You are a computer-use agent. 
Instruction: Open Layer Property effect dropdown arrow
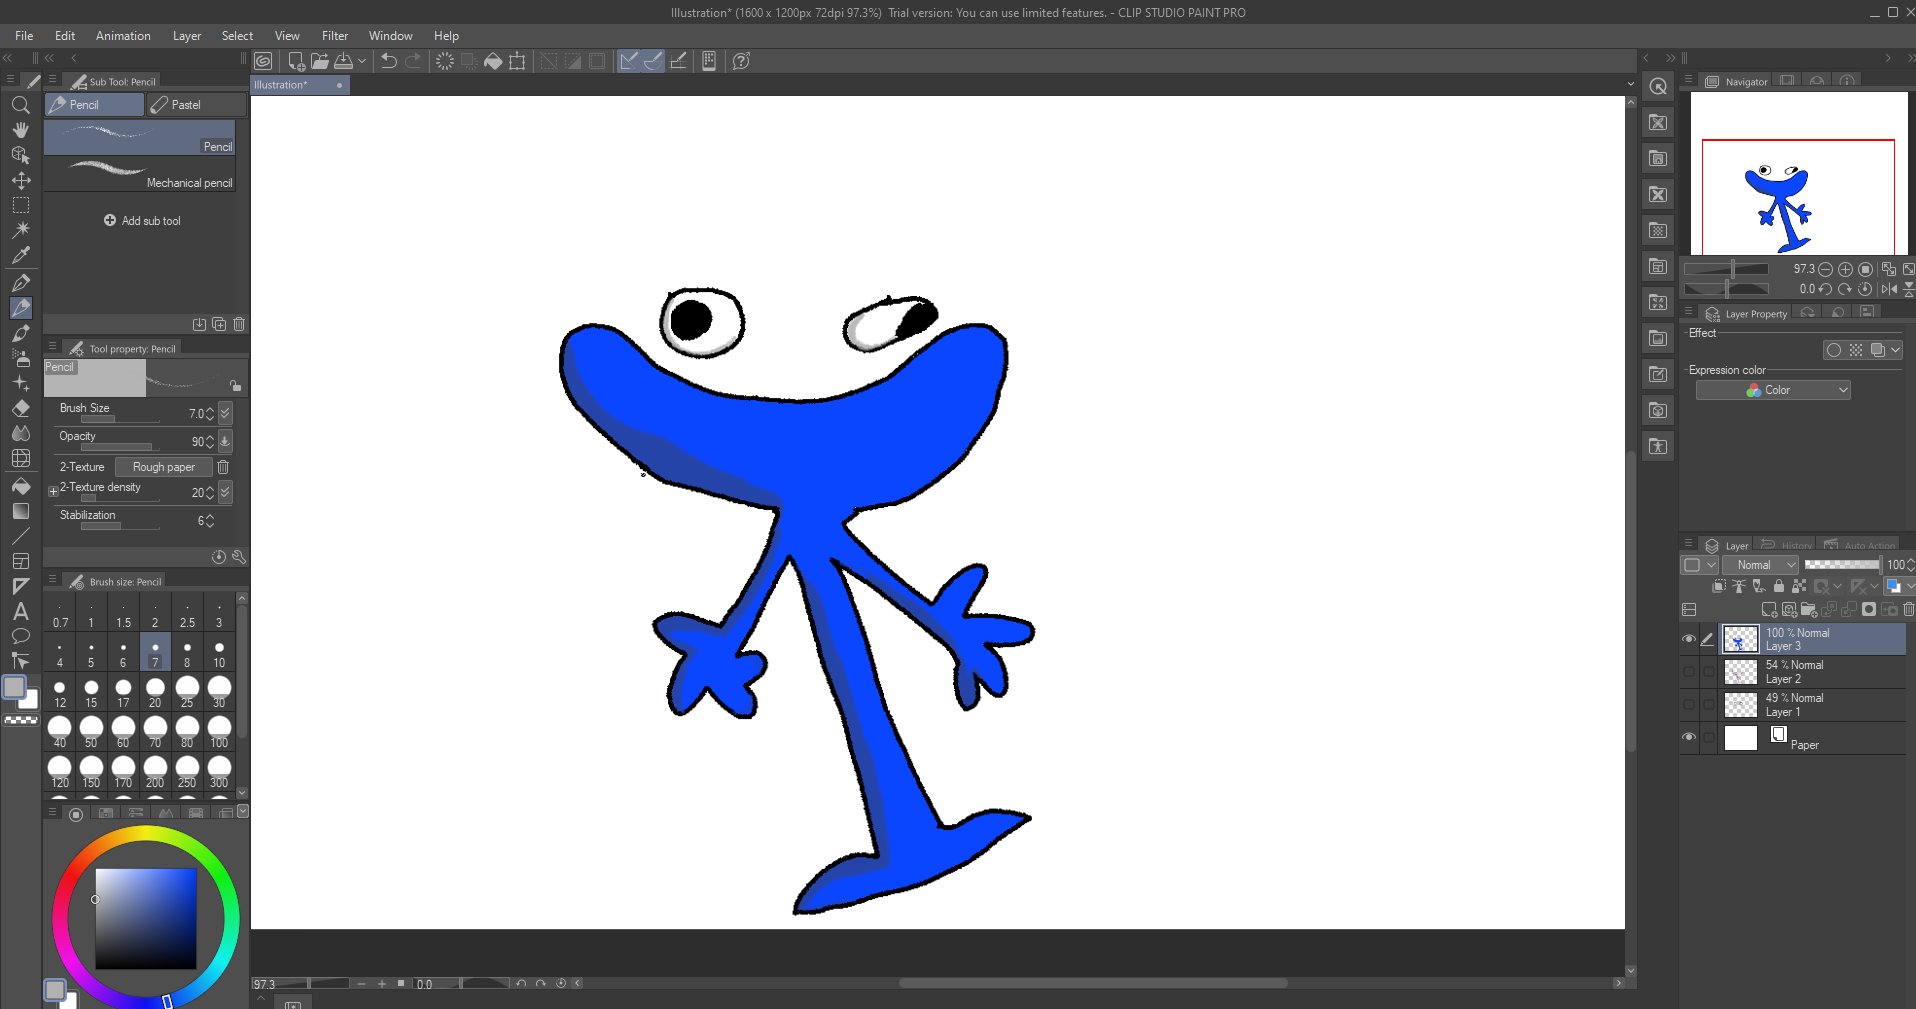tap(1896, 350)
